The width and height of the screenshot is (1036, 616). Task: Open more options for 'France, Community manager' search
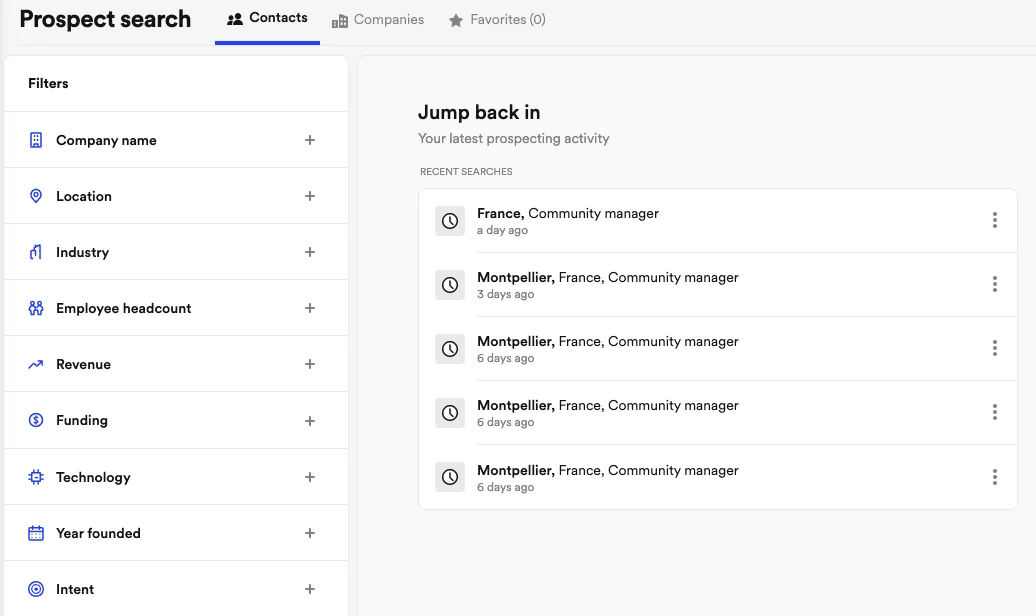point(994,220)
